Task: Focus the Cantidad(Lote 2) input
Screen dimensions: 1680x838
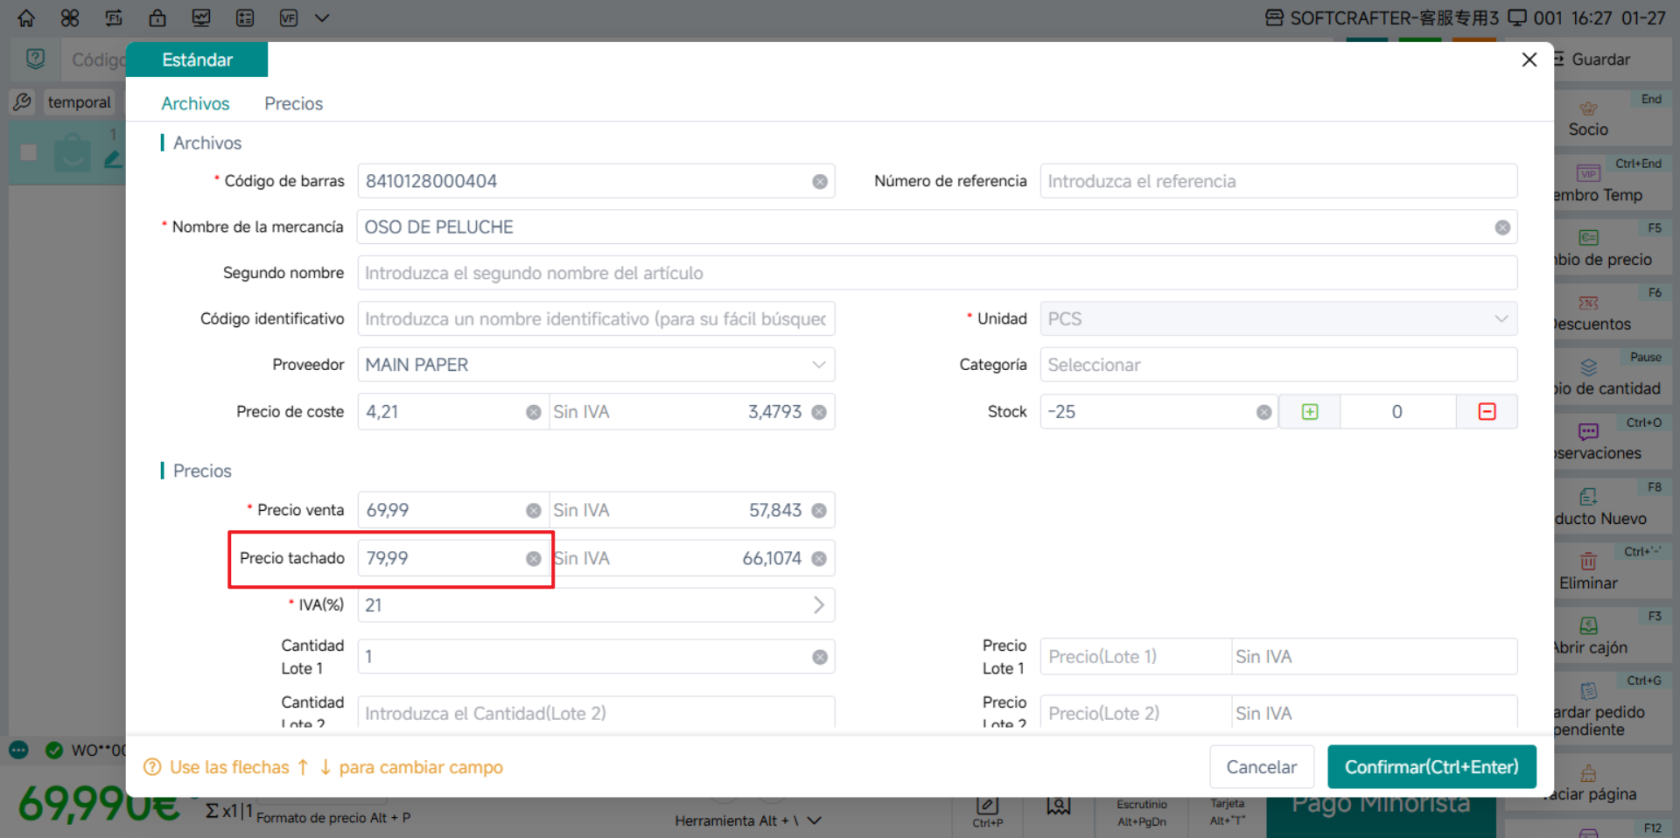Action: tap(596, 713)
